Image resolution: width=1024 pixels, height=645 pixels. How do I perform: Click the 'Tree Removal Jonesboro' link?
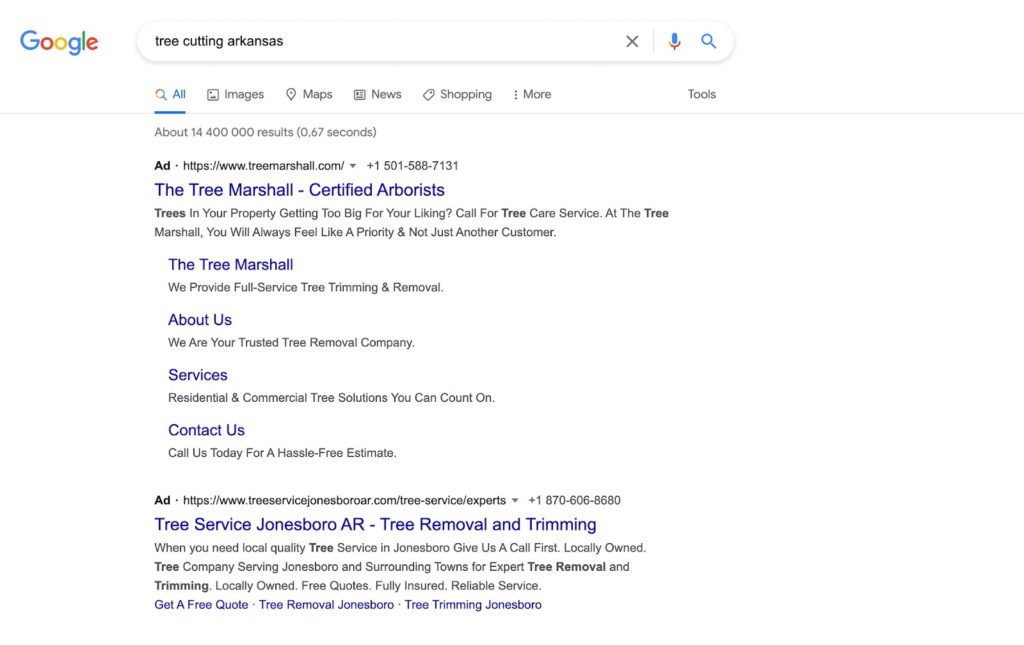click(x=327, y=605)
